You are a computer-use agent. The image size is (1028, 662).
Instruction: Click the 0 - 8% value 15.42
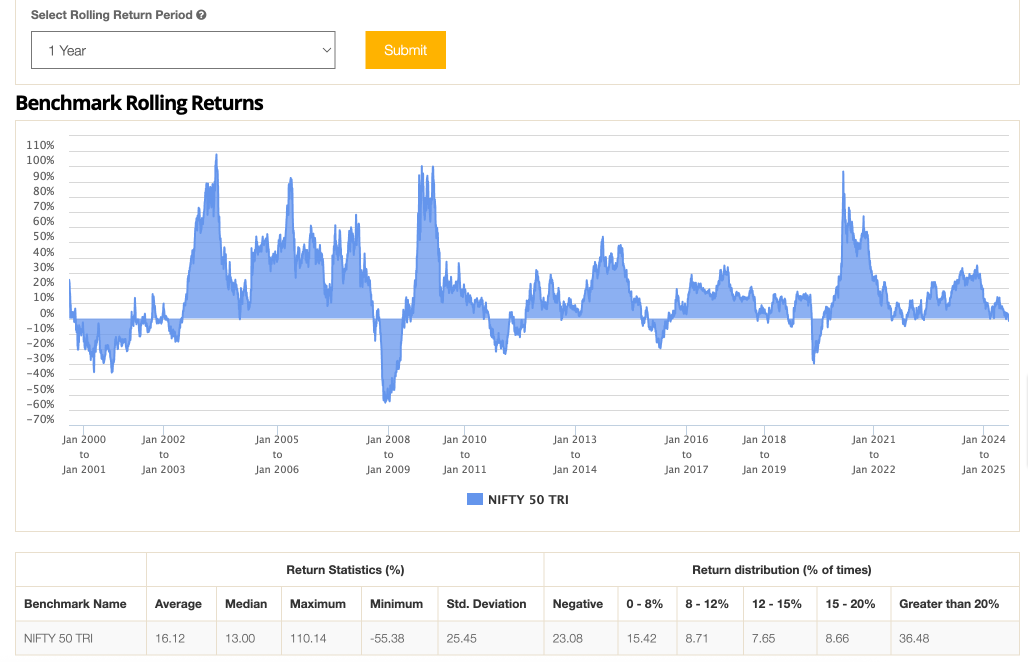tap(641, 638)
